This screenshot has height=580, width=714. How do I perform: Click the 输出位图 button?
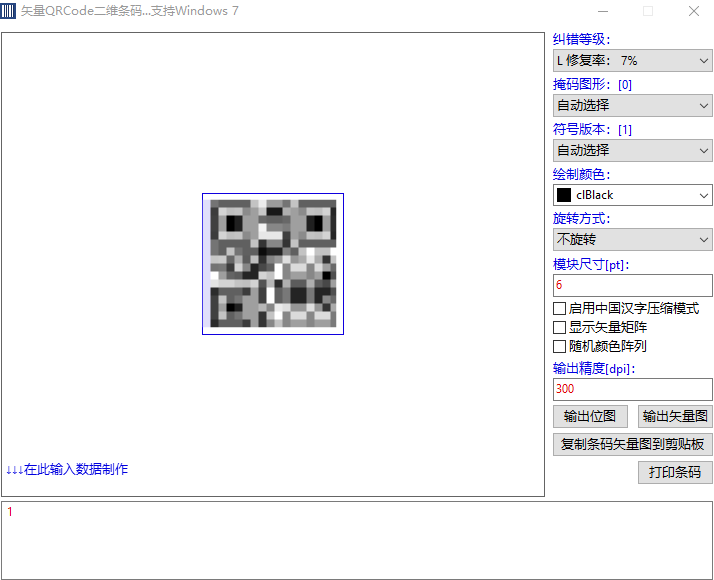590,416
